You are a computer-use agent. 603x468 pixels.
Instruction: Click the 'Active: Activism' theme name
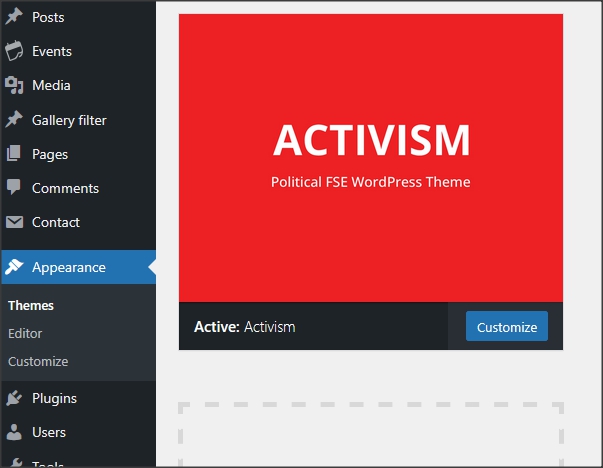[245, 327]
